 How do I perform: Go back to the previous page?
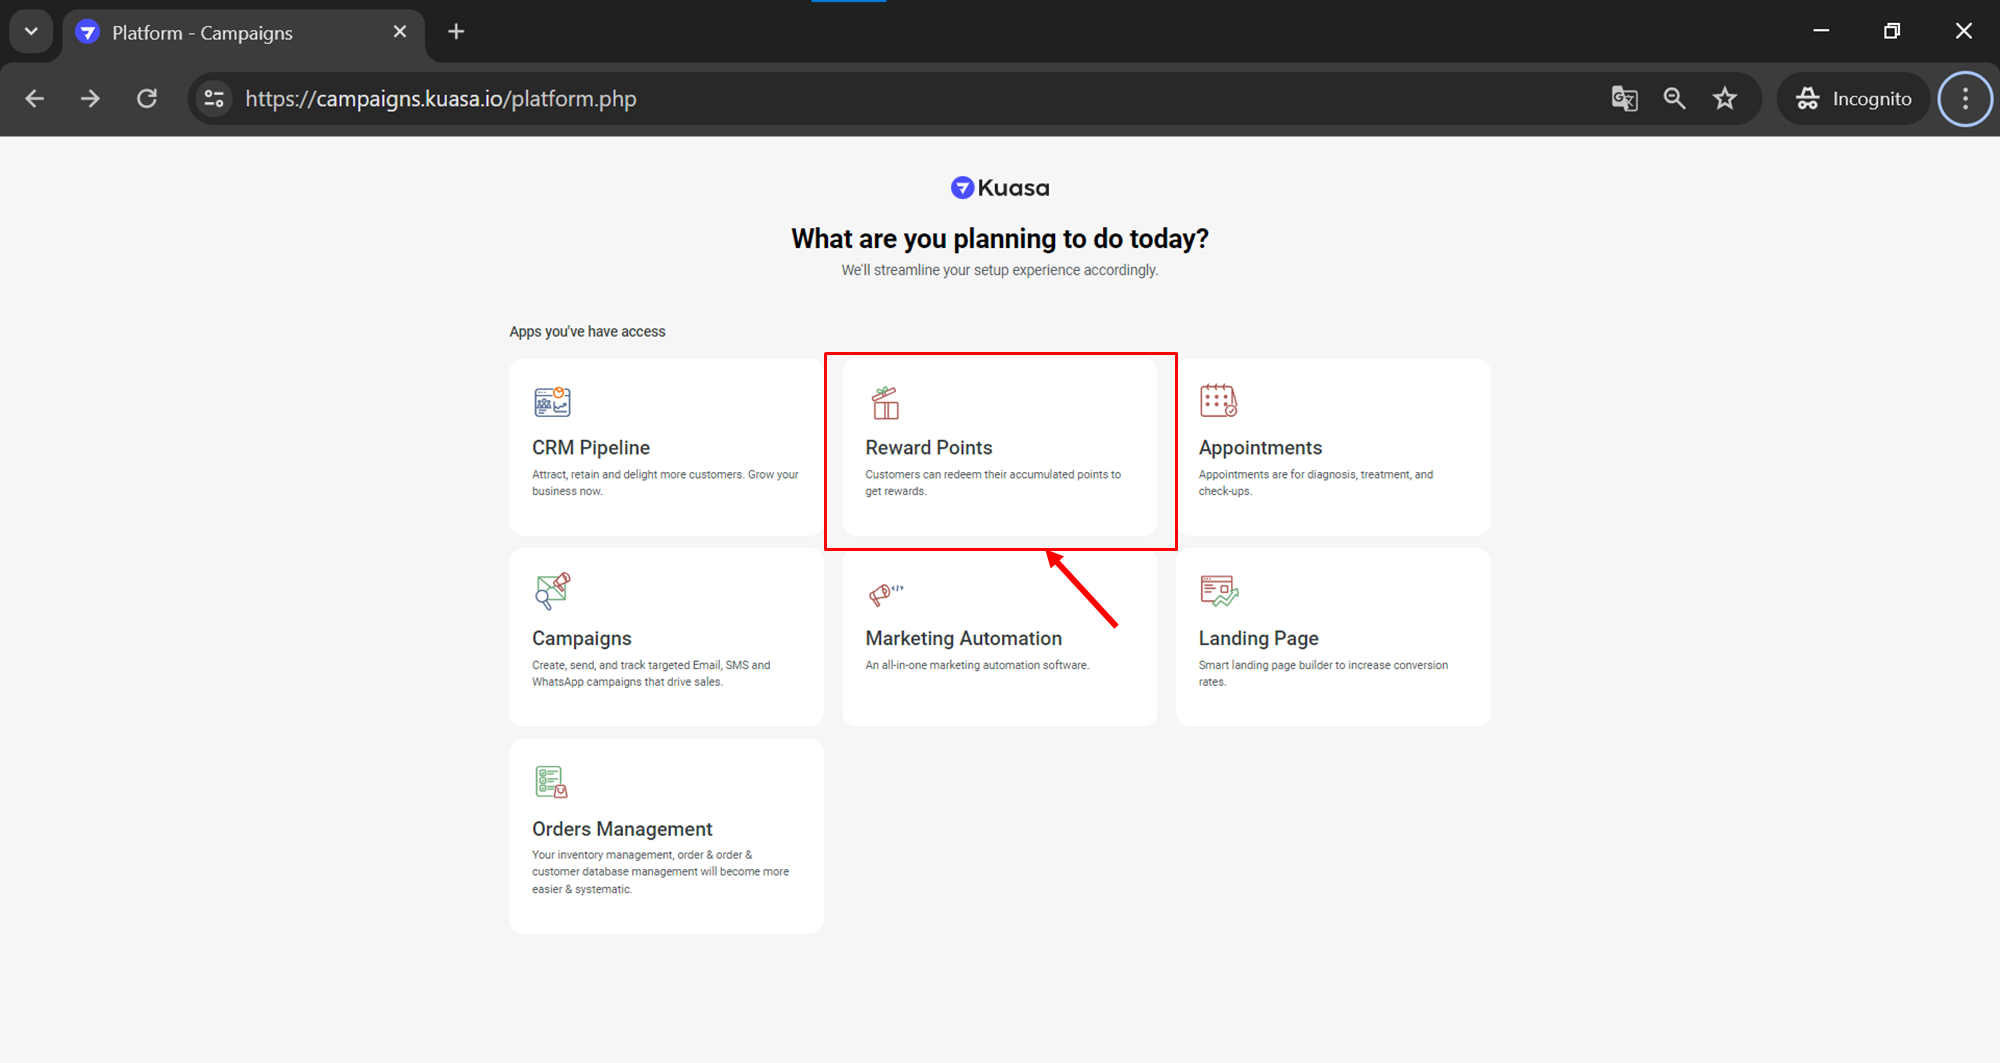pyautogui.click(x=35, y=99)
